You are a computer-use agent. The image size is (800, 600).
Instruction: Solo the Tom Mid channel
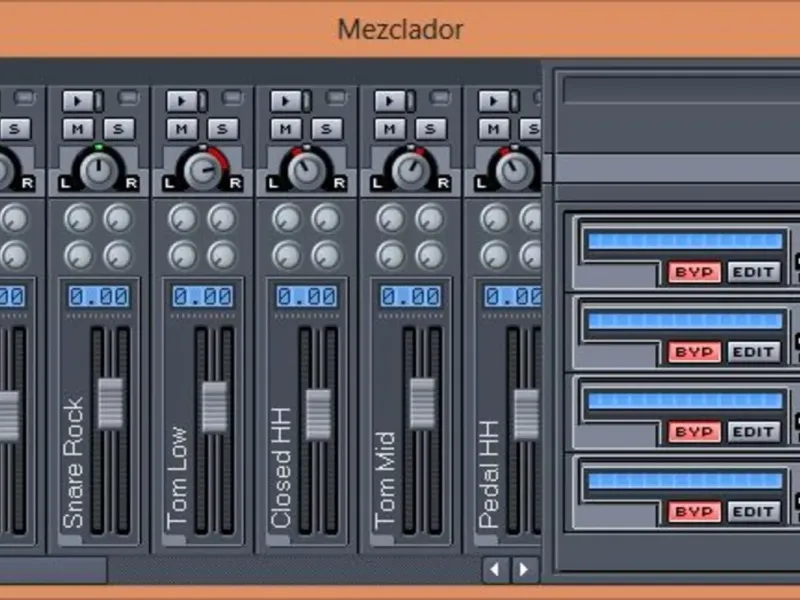tap(431, 129)
